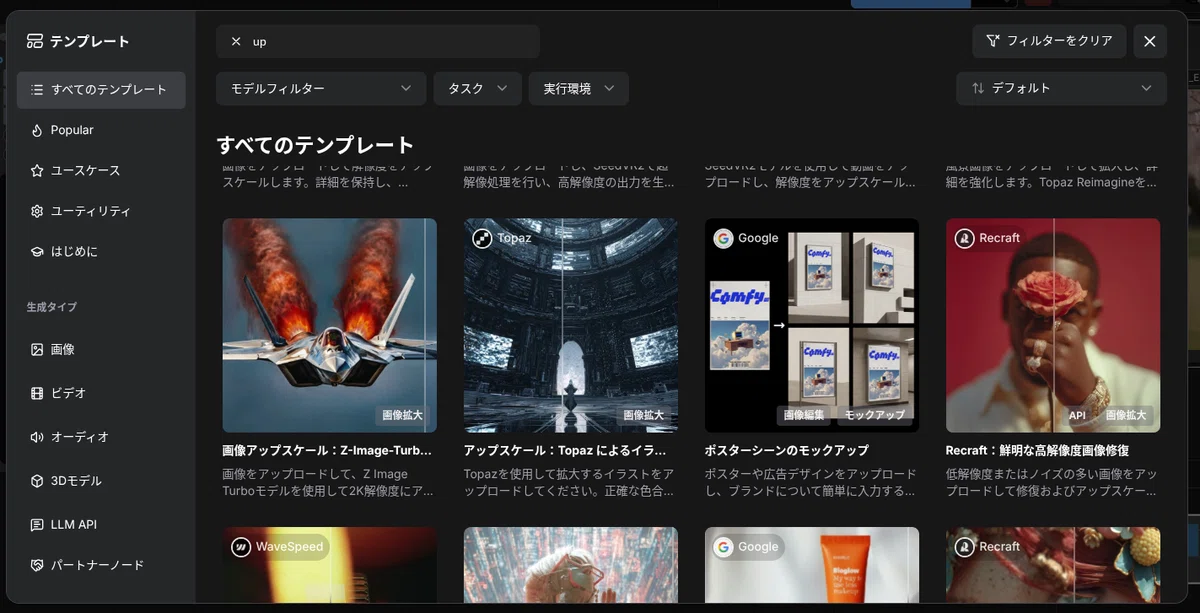
Task: Click the Google badge on the orange tube card
Action: point(748,547)
